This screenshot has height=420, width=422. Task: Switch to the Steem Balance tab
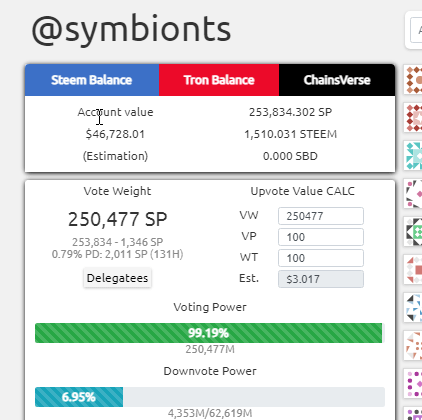click(x=92, y=80)
